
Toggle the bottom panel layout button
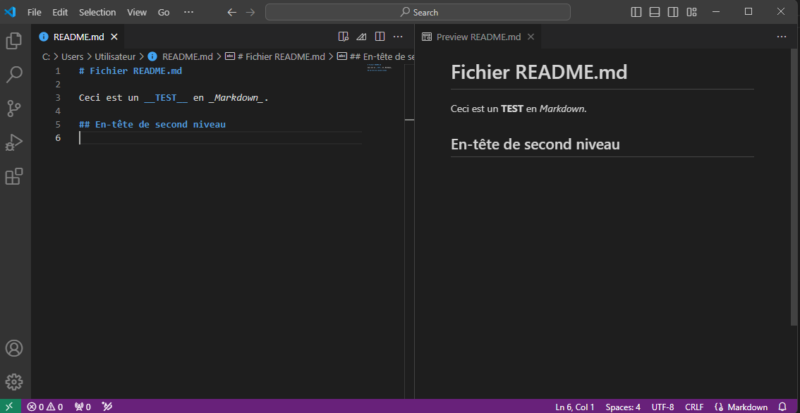point(655,12)
